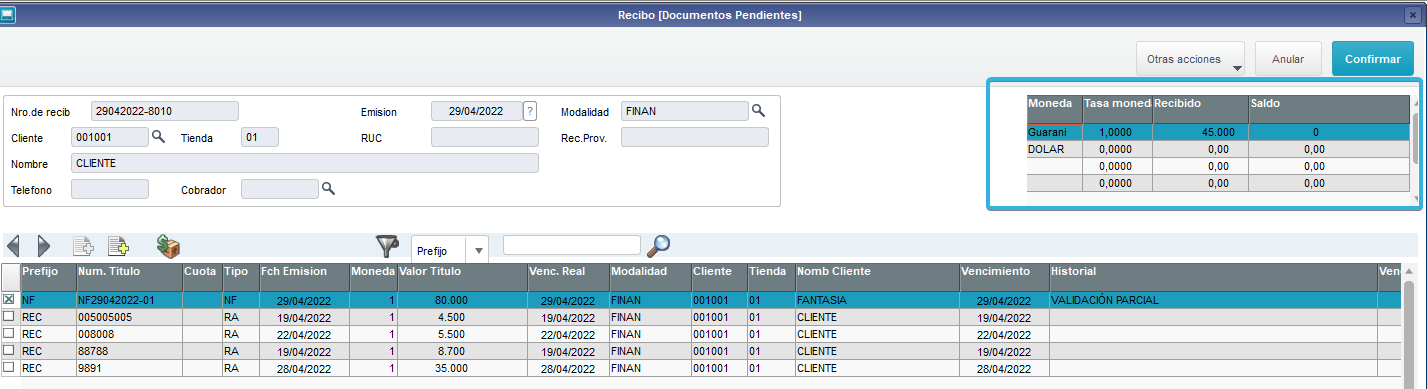This screenshot has width=1427, height=389.
Task: Select the Guarani currency row
Action: (1218, 132)
